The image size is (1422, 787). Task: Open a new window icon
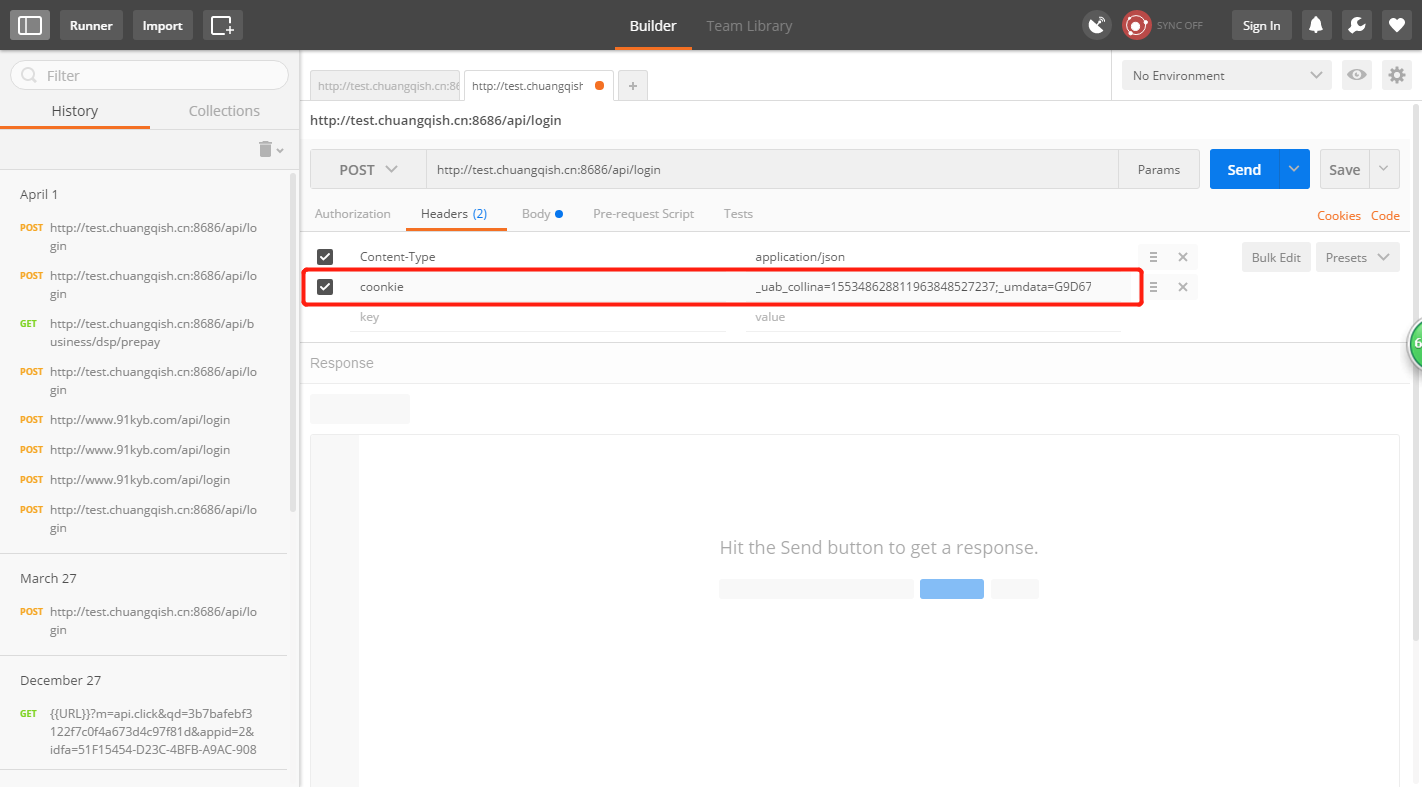222,25
